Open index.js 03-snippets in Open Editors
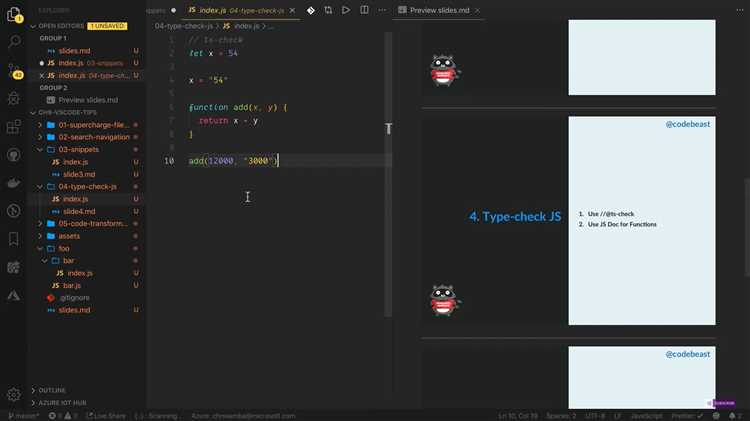This screenshot has width=750, height=421. coord(88,63)
